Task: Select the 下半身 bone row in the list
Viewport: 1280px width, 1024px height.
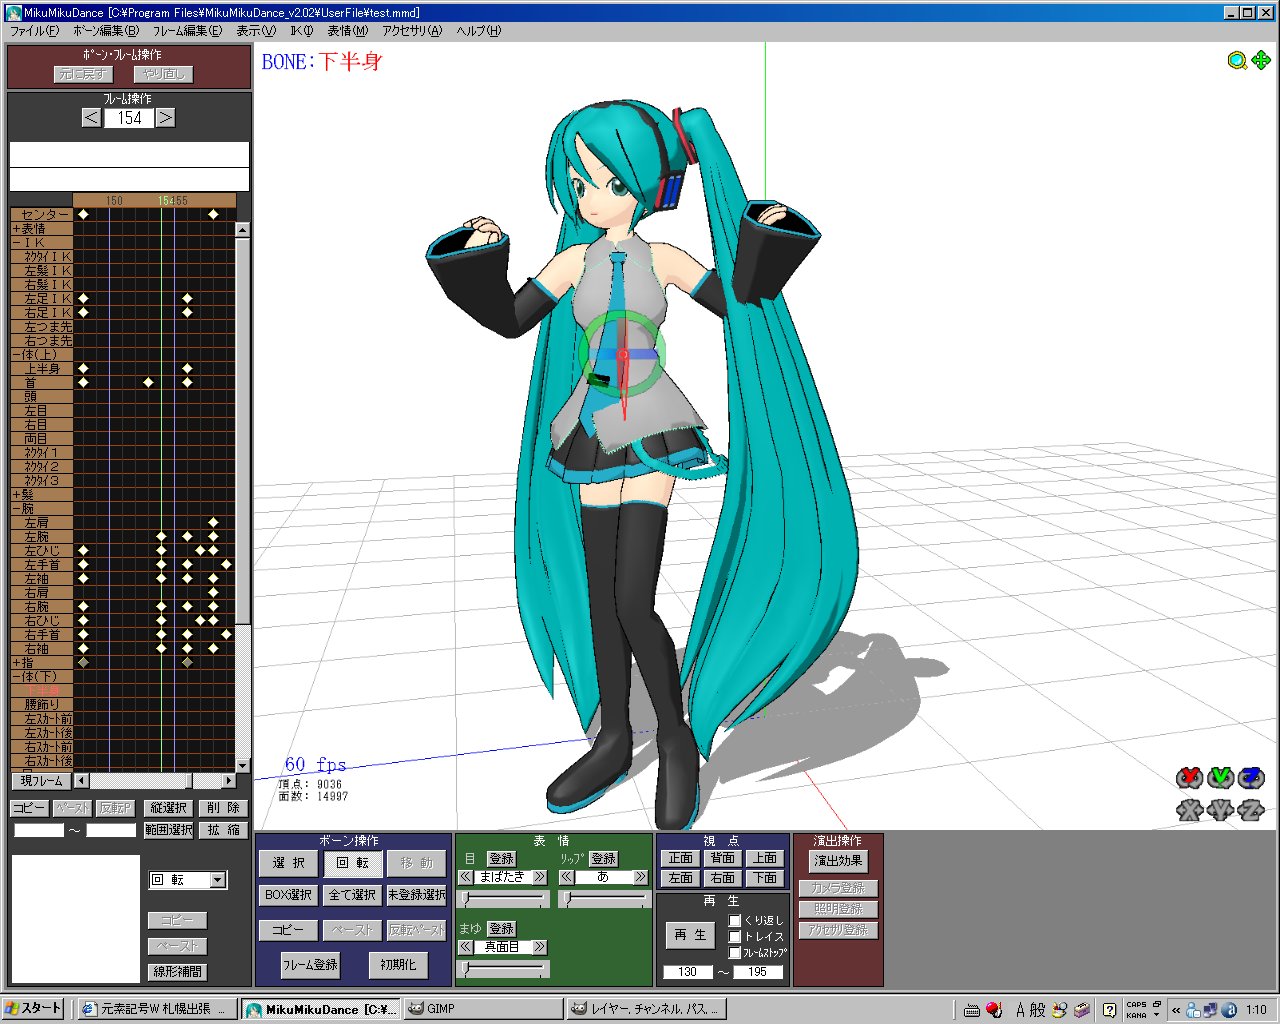Action: (42, 691)
